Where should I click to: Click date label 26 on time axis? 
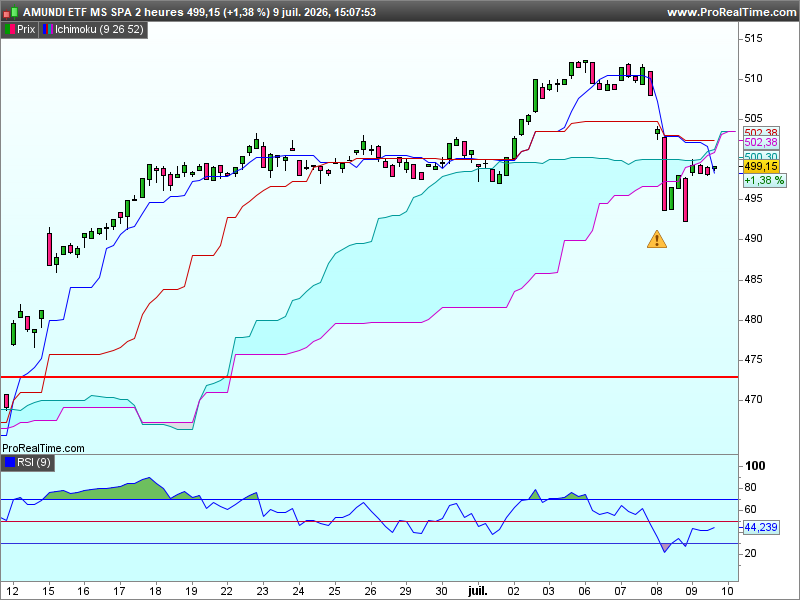(x=370, y=591)
